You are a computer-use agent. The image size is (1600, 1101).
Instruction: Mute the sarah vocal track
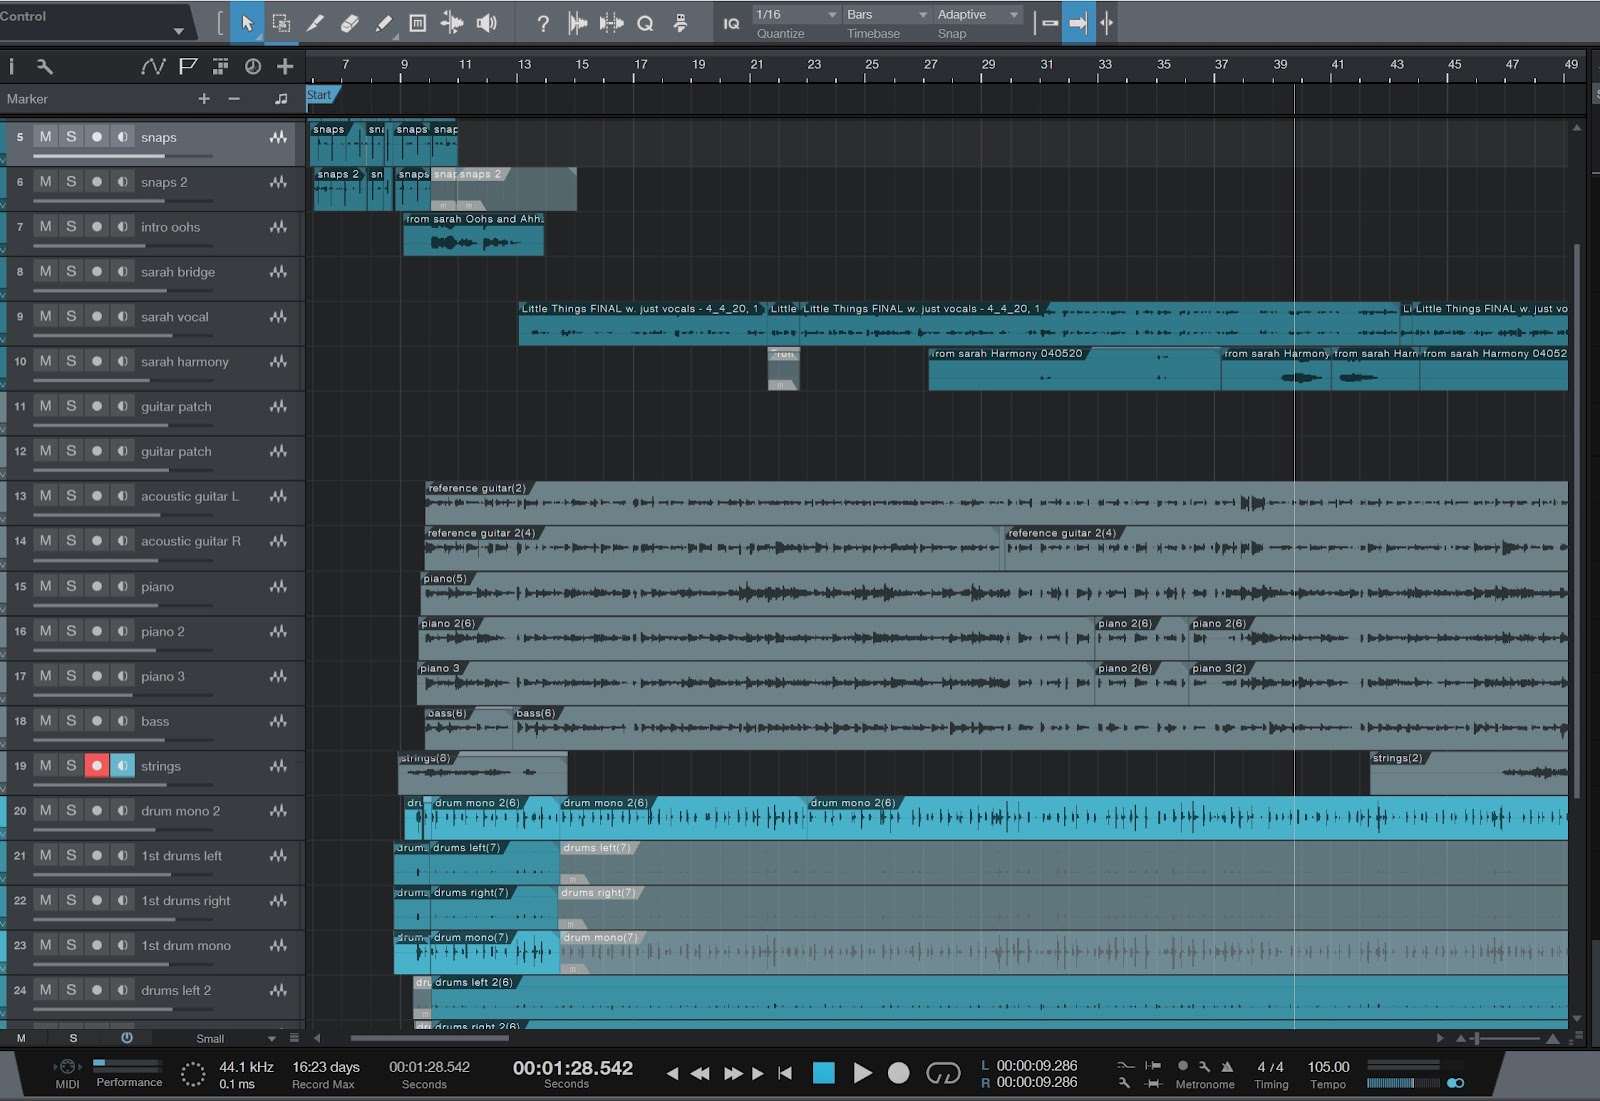pos(45,316)
